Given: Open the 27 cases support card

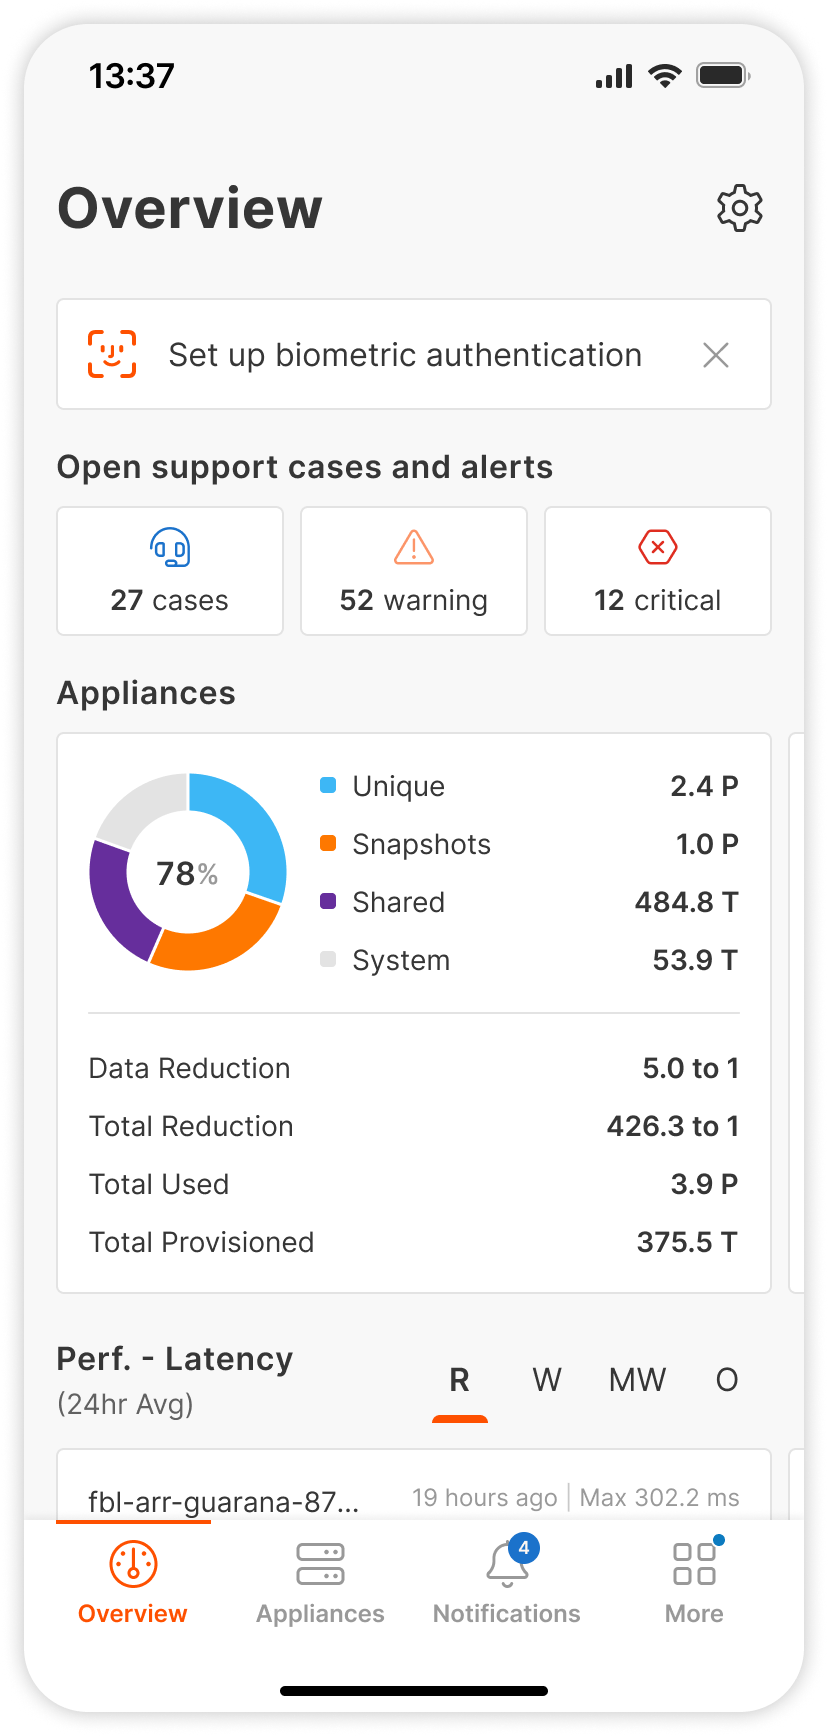Looking at the screenshot, I should (x=170, y=571).
